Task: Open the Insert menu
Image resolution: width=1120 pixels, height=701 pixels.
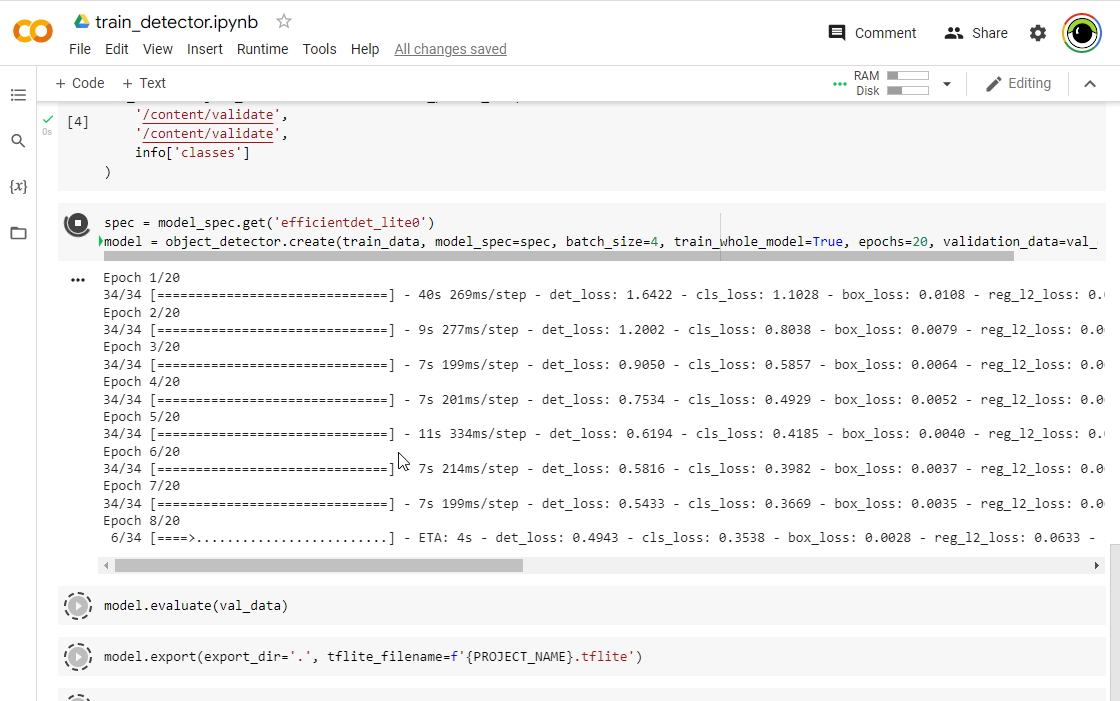Action: 205,49
